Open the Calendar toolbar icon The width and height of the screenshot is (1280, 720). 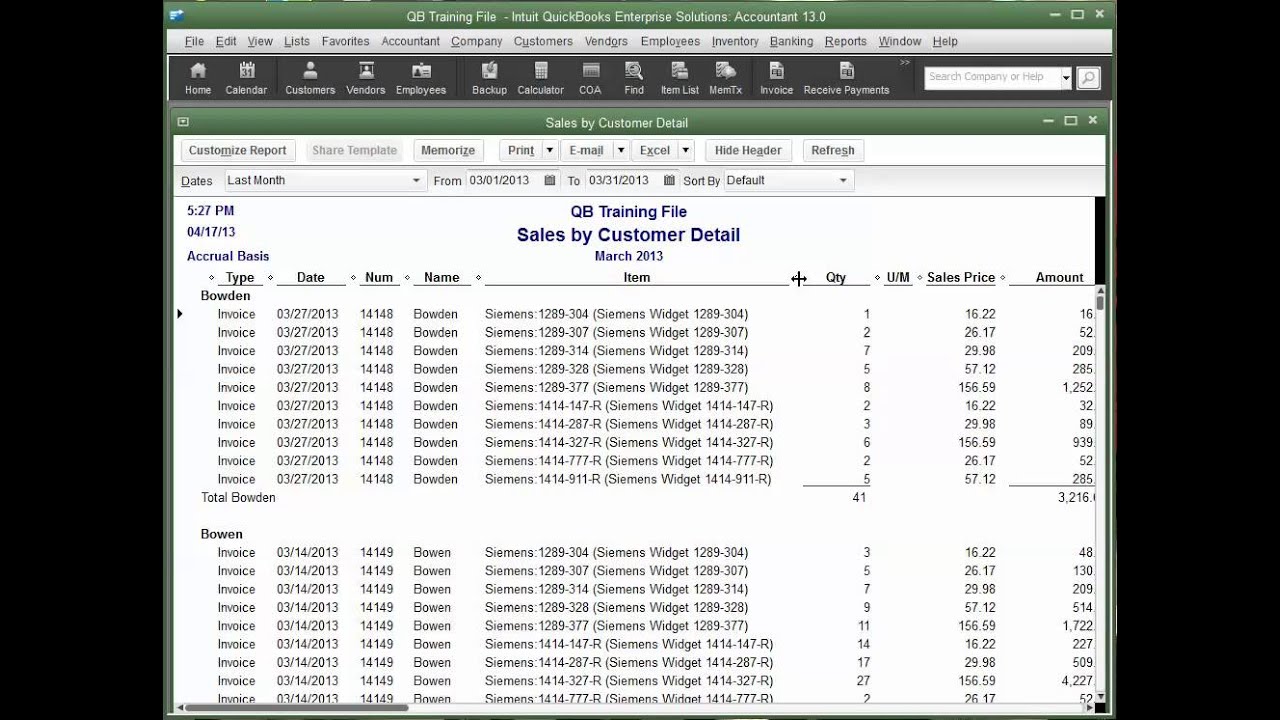click(x=246, y=78)
